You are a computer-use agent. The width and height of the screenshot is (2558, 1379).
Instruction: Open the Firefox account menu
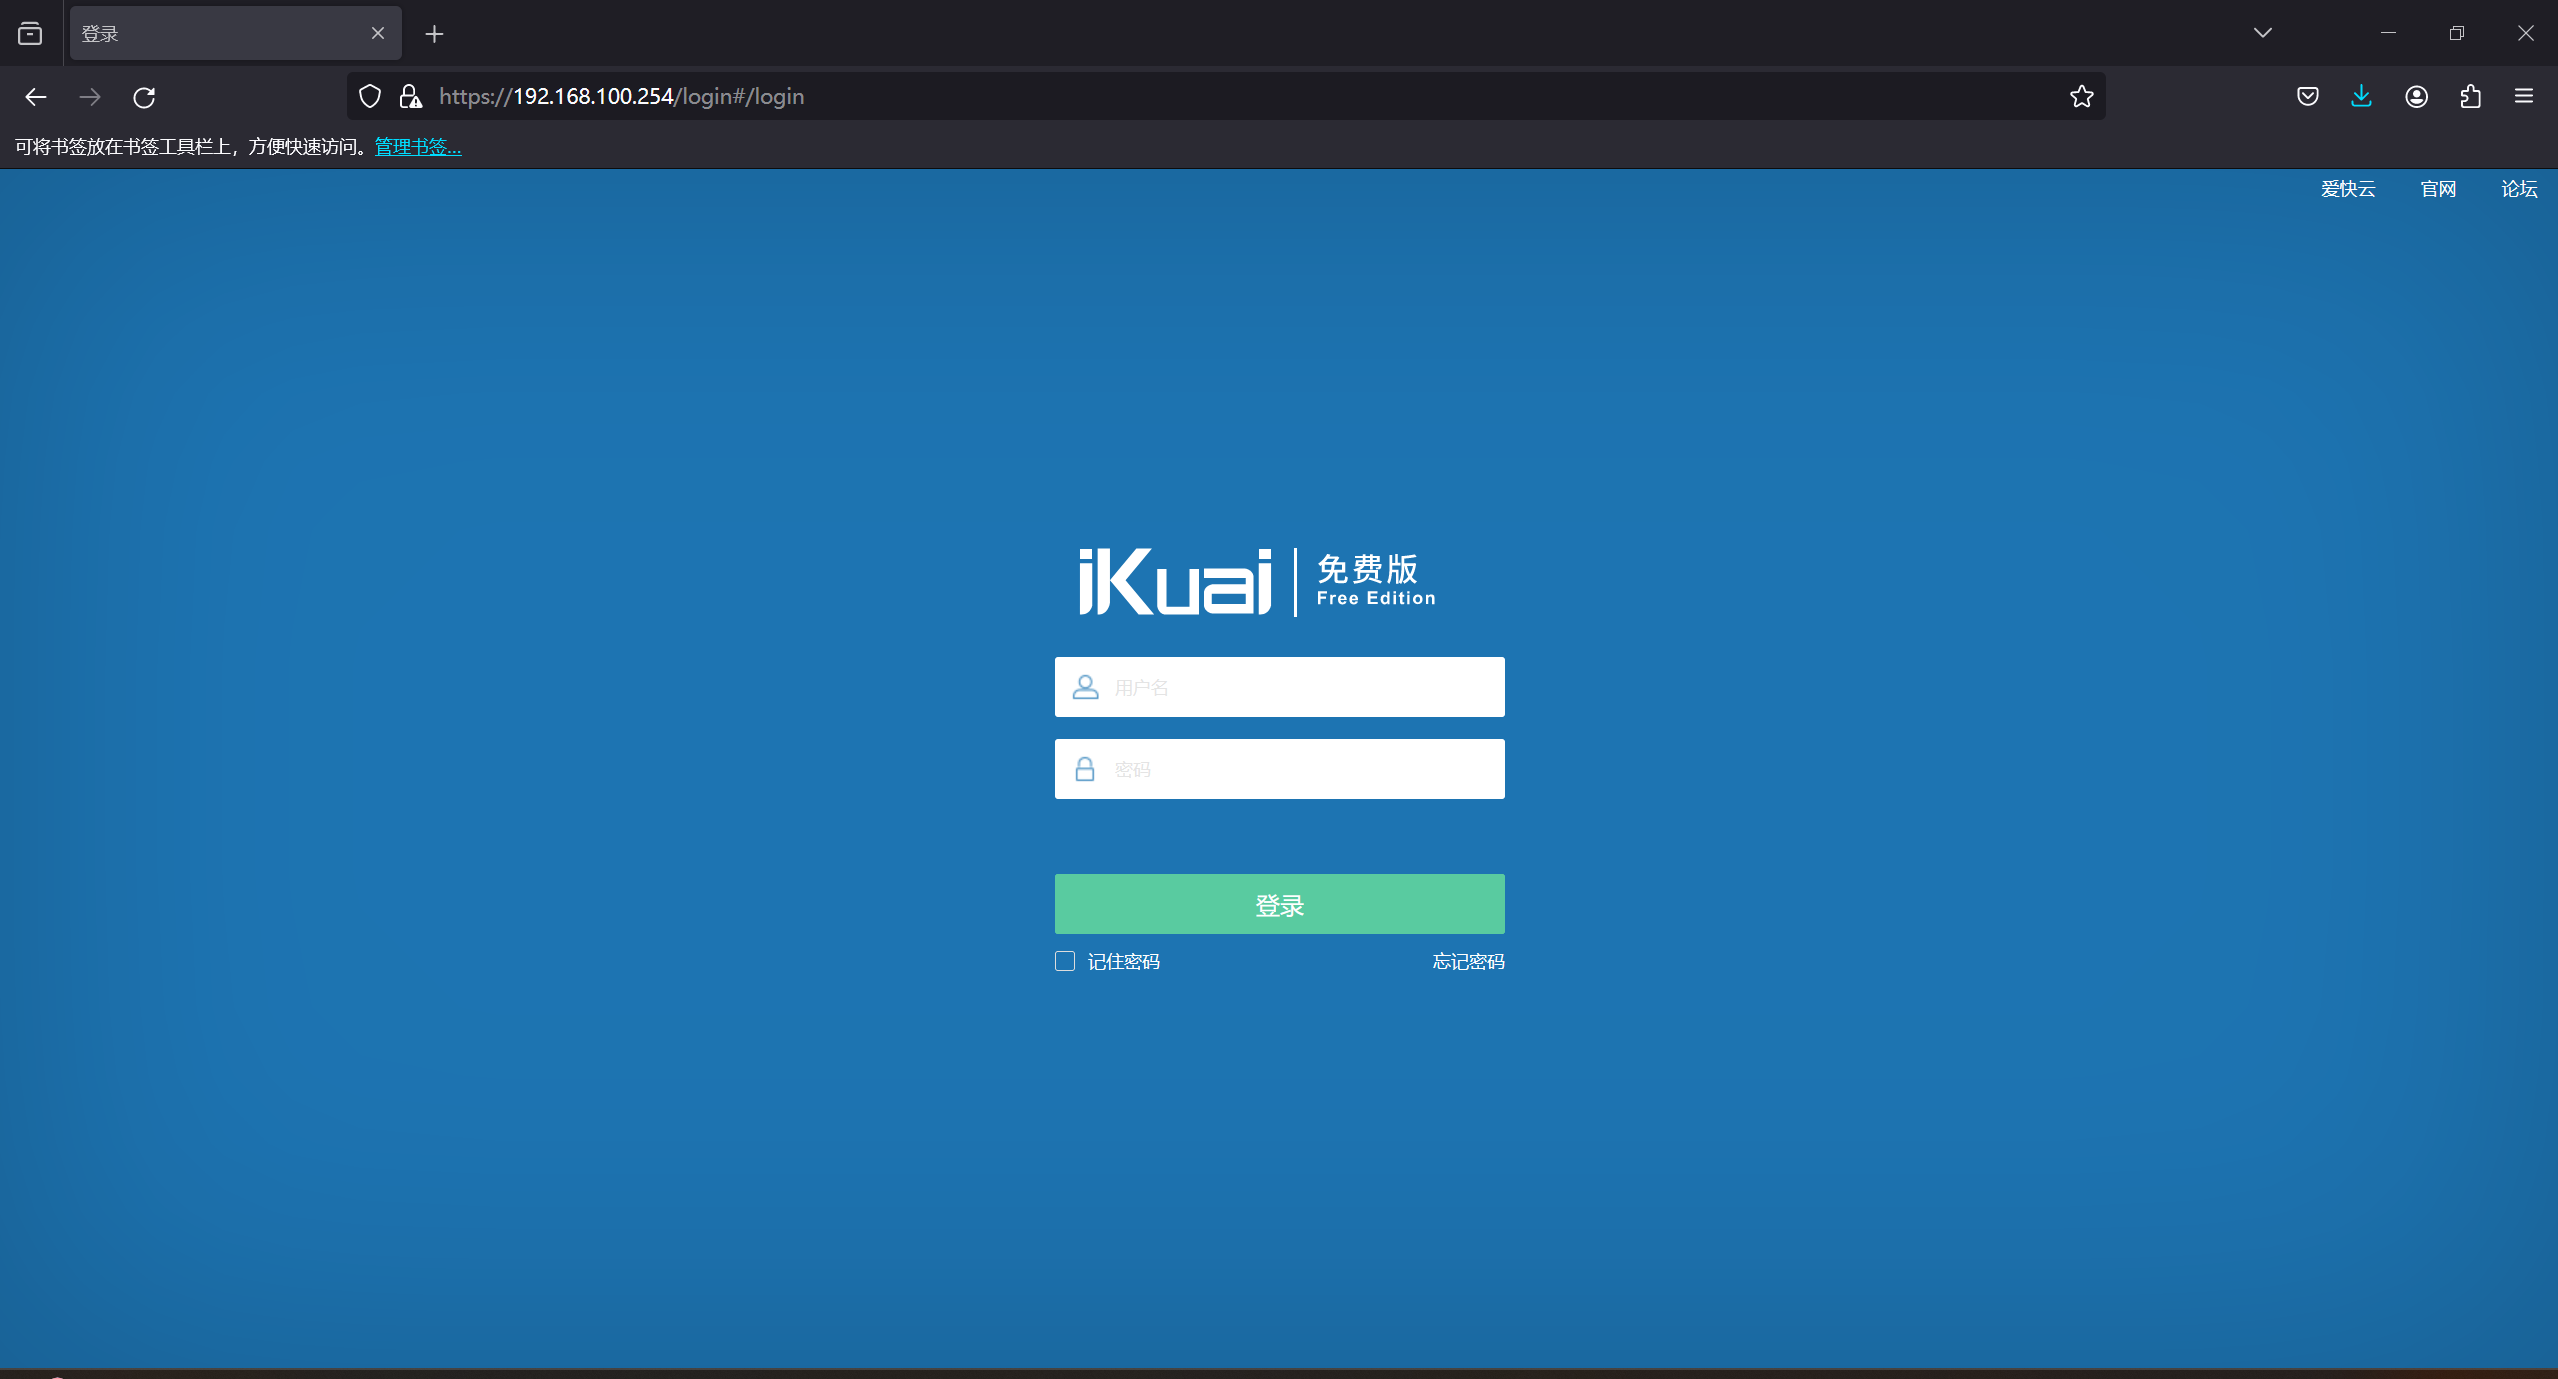pos(2415,96)
